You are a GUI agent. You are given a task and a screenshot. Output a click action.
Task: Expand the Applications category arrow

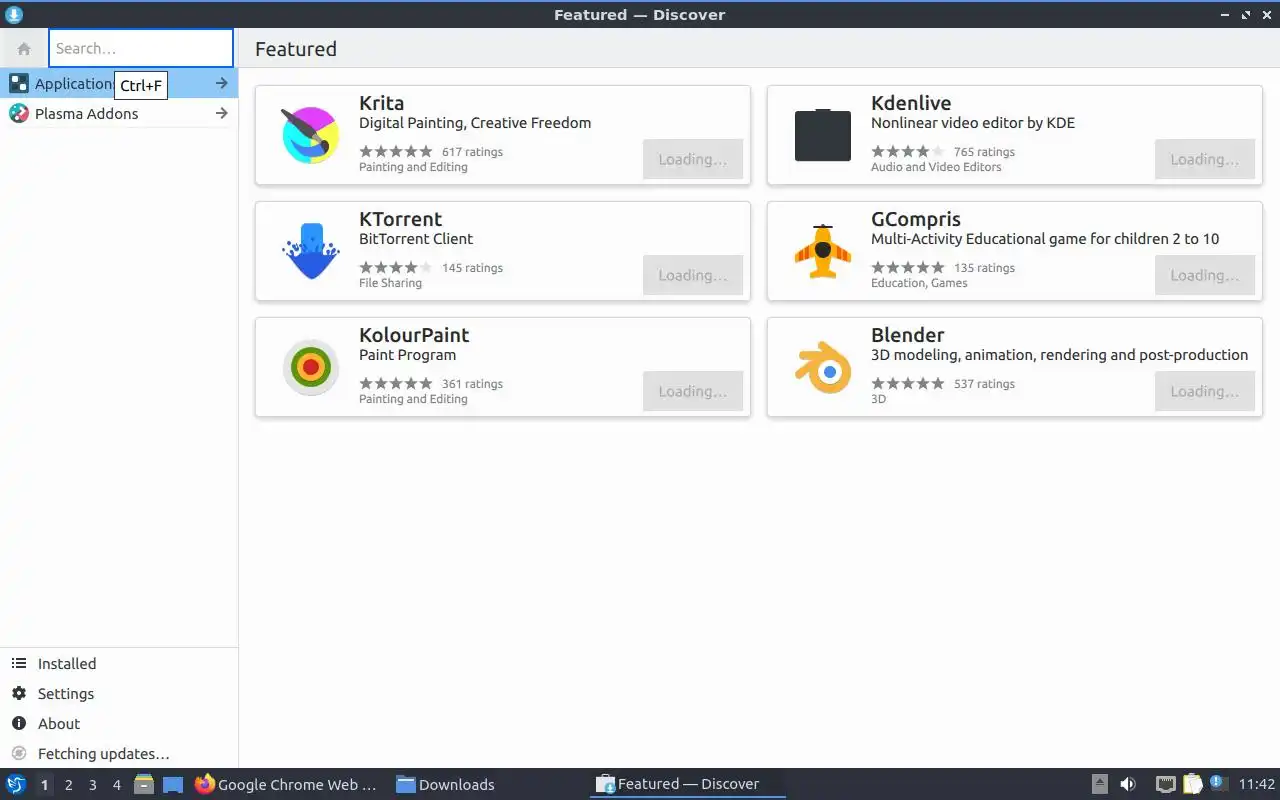[x=222, y=83]
